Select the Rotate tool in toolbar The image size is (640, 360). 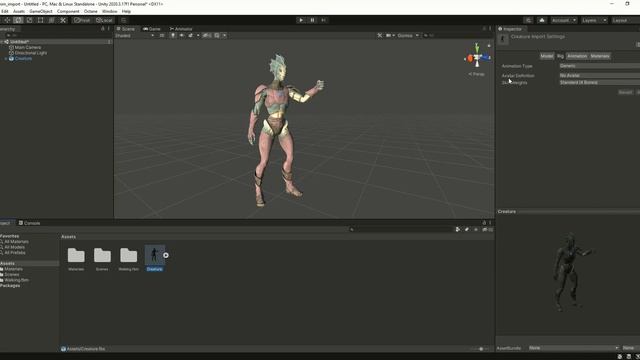18,20
